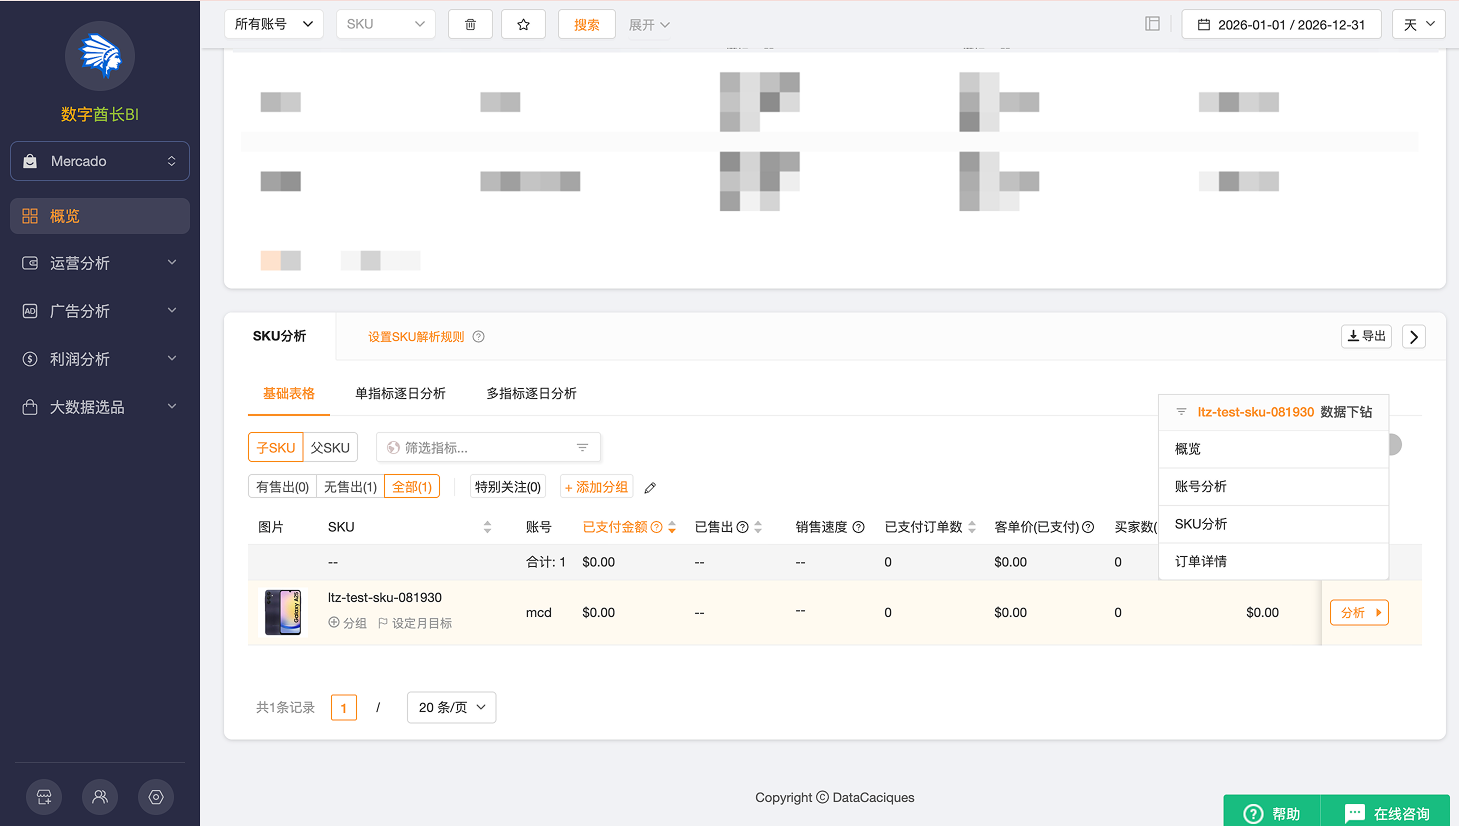Choose 账号分析 in the drill-down menu
Image resolution: width=1459 pixels, height=826 pixels.
tap(1200, 486)
